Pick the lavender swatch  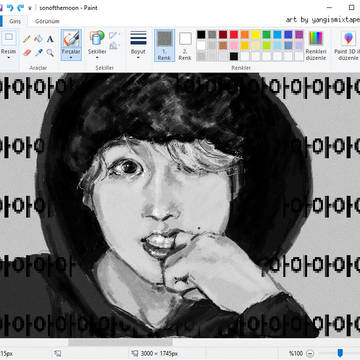(299, 45)
